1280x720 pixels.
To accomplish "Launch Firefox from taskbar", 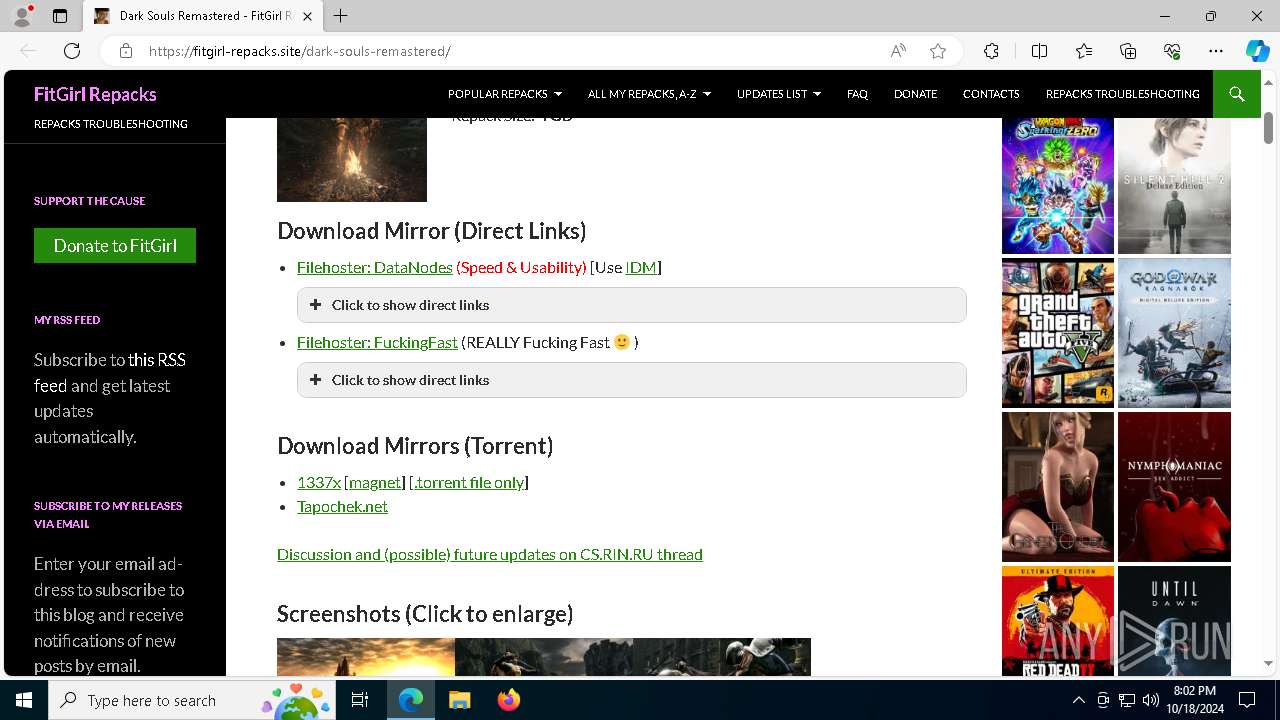I will pyautogui.click(x=508, y=700).
